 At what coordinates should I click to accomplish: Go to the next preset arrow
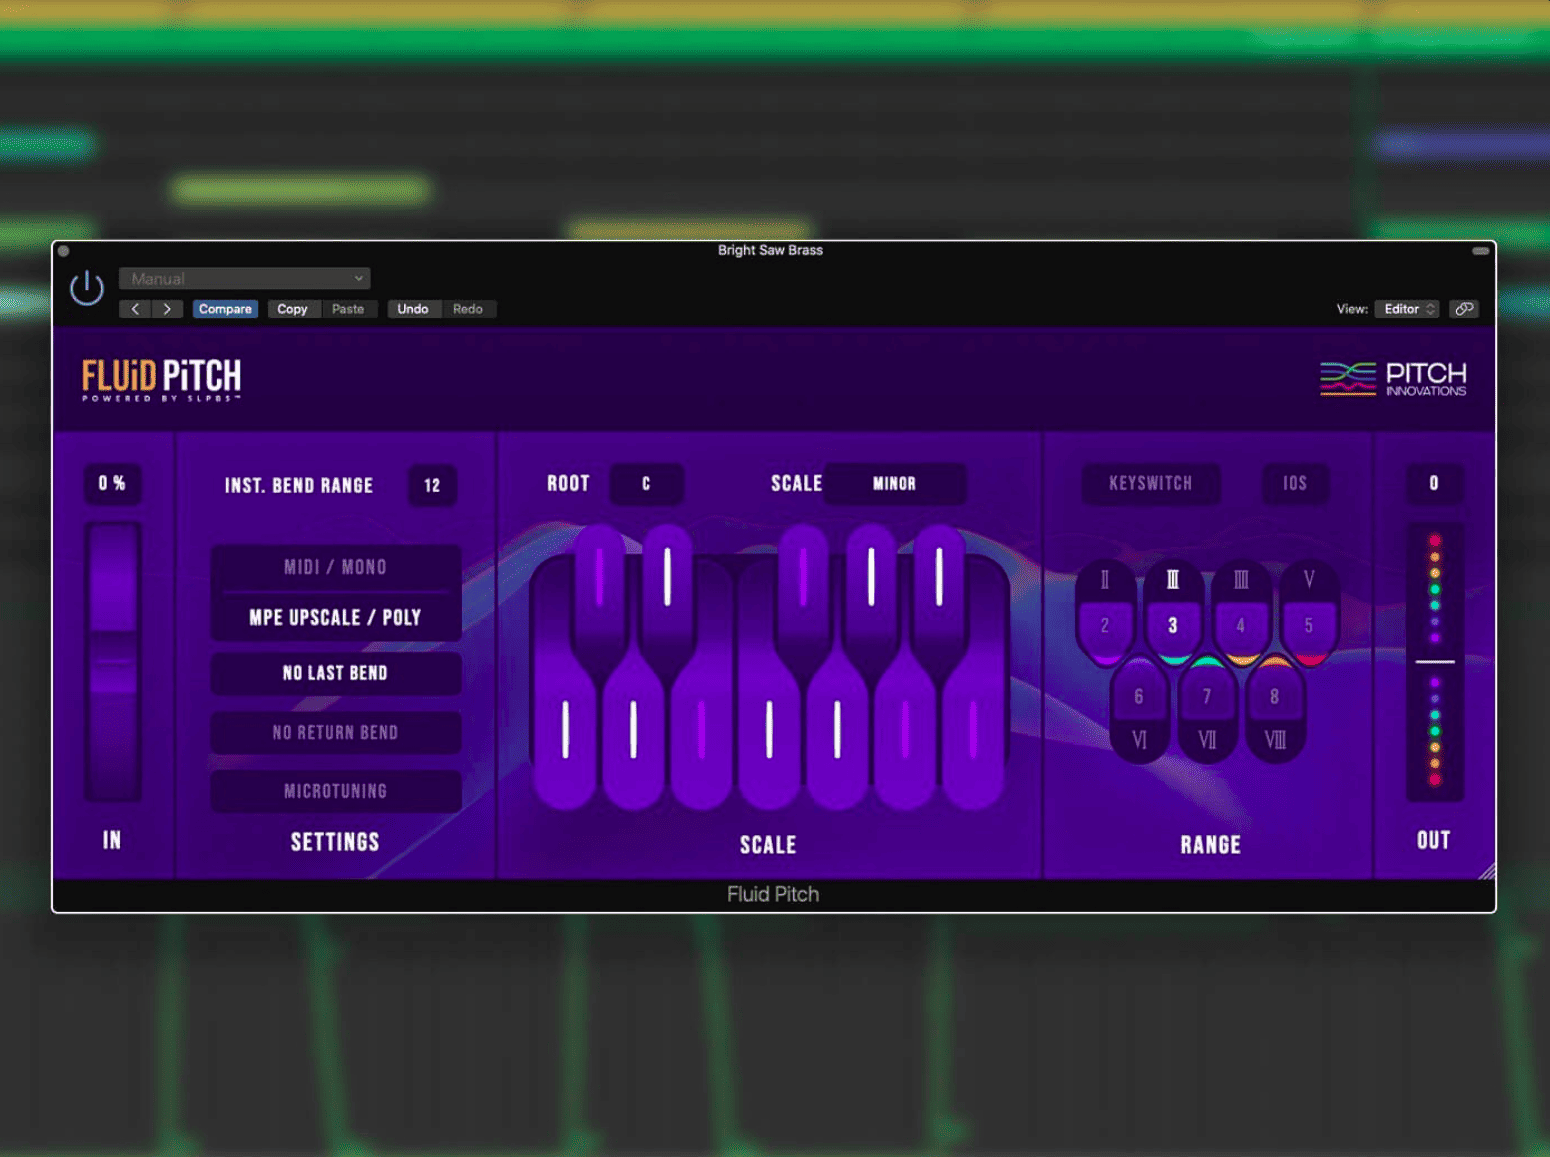click(167, 309)
